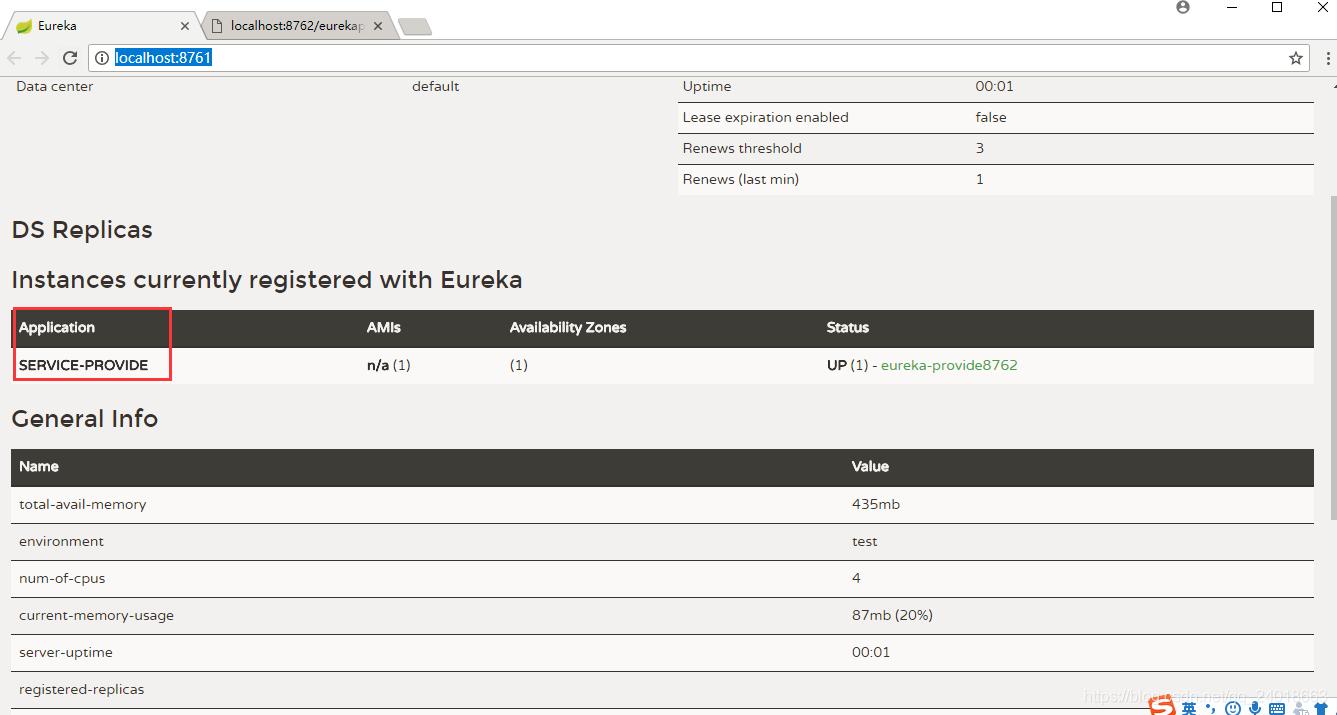Activate the Sogou microphone voice input
The width and height of the screenshot is (1337, 715).
pyautogui.click(x=1254, y=708)
